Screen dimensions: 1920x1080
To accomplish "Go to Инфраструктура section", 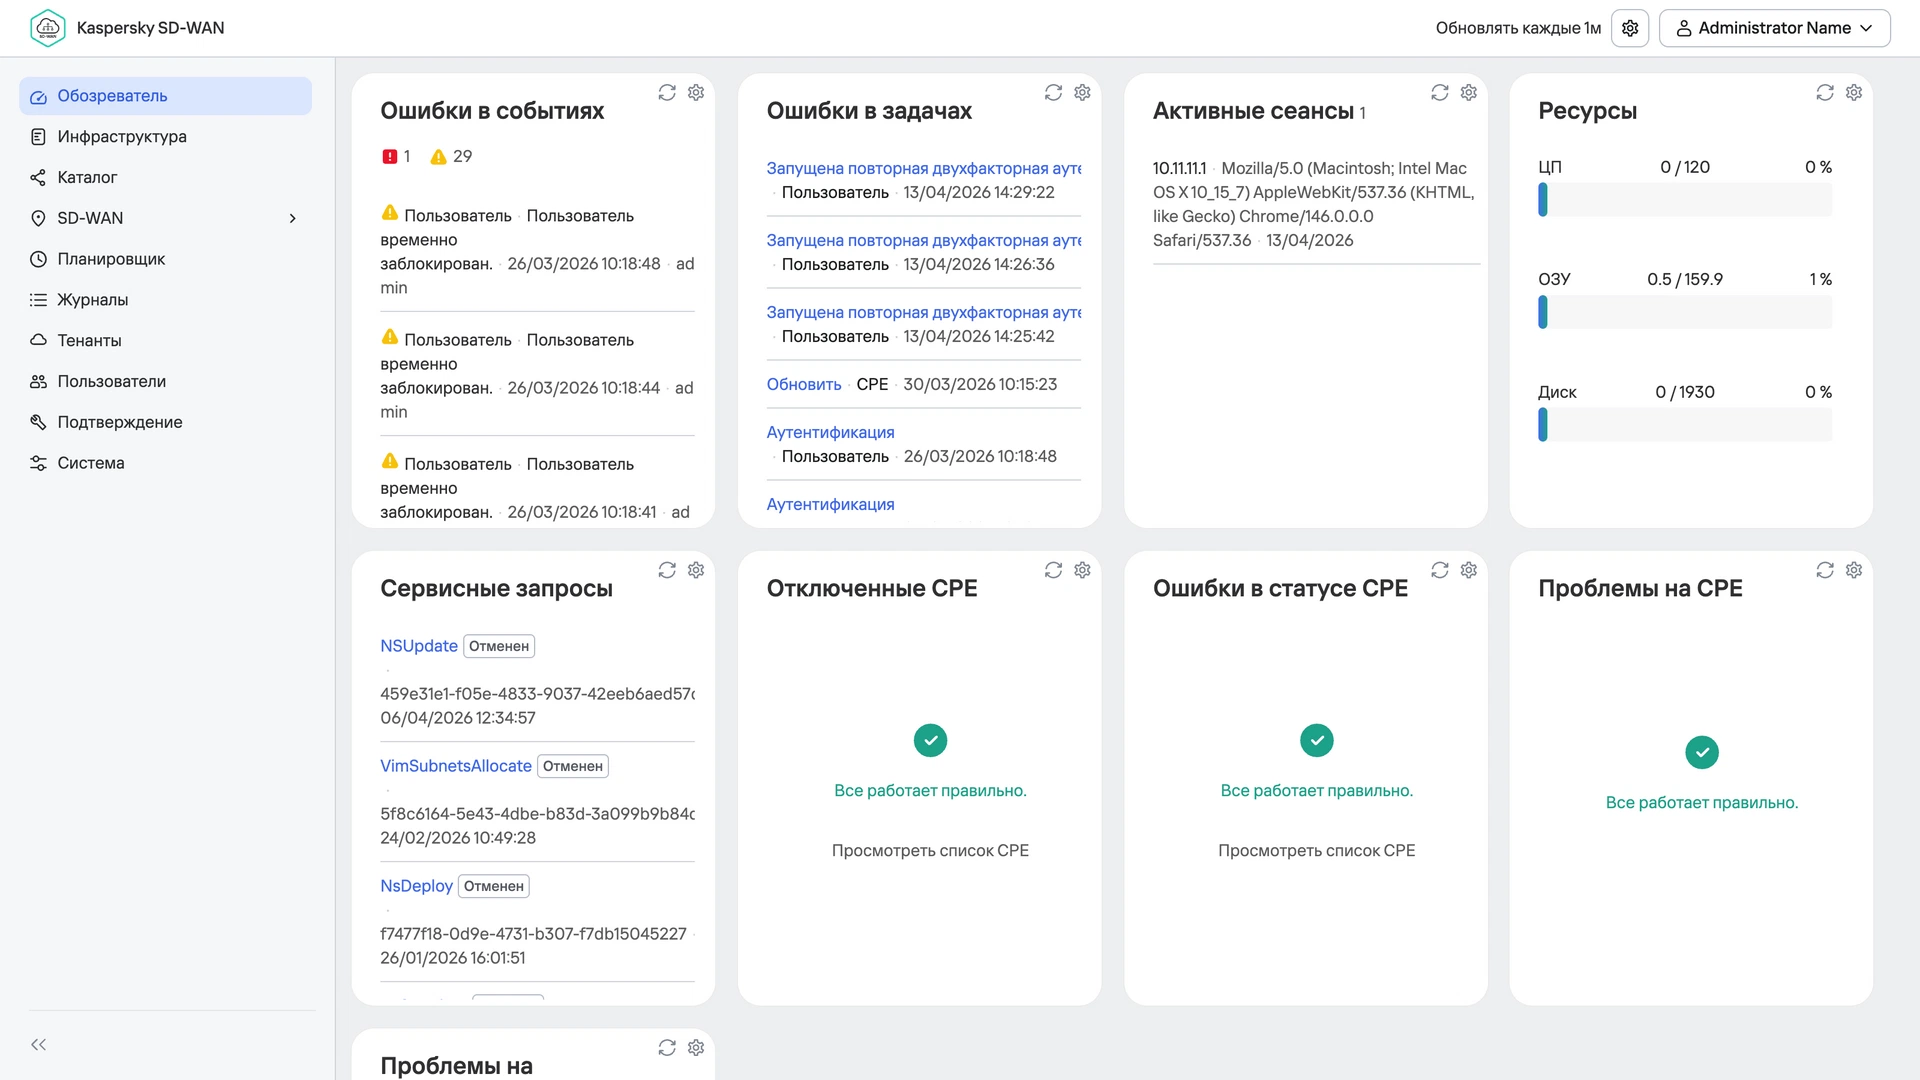I will [x=165, y=137].
